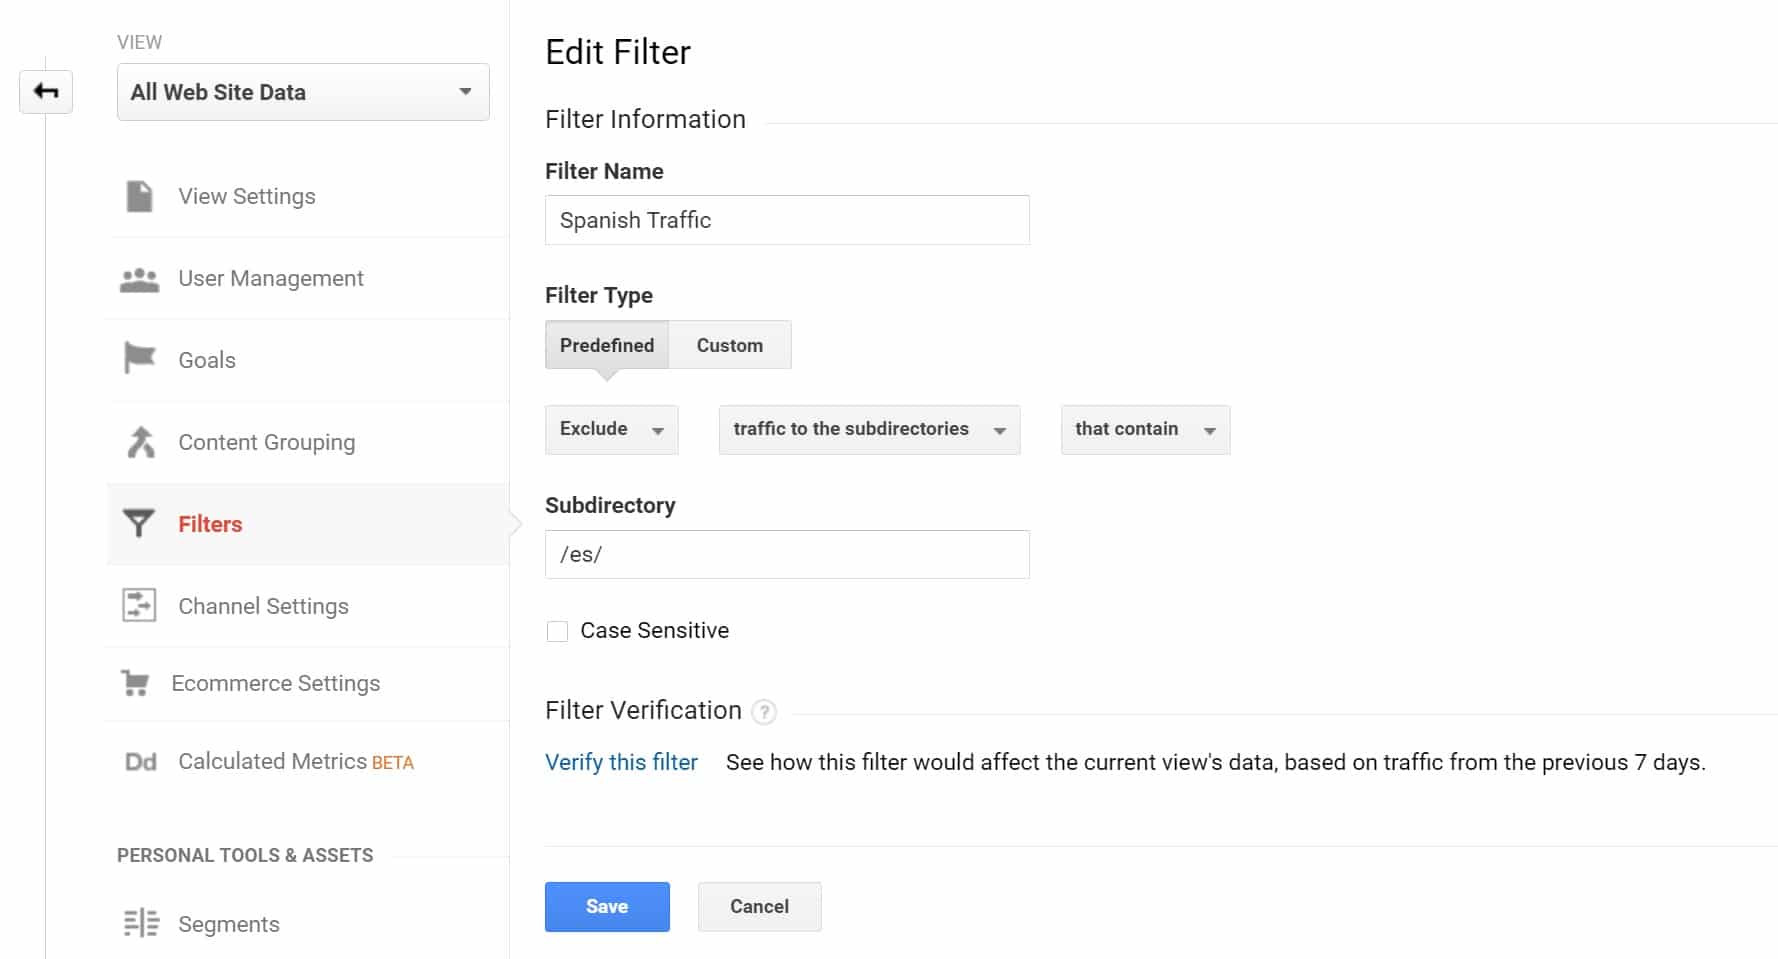Click the User Management people icon
The height and width of the screenshot is (959, 1778).
point(140,280)
